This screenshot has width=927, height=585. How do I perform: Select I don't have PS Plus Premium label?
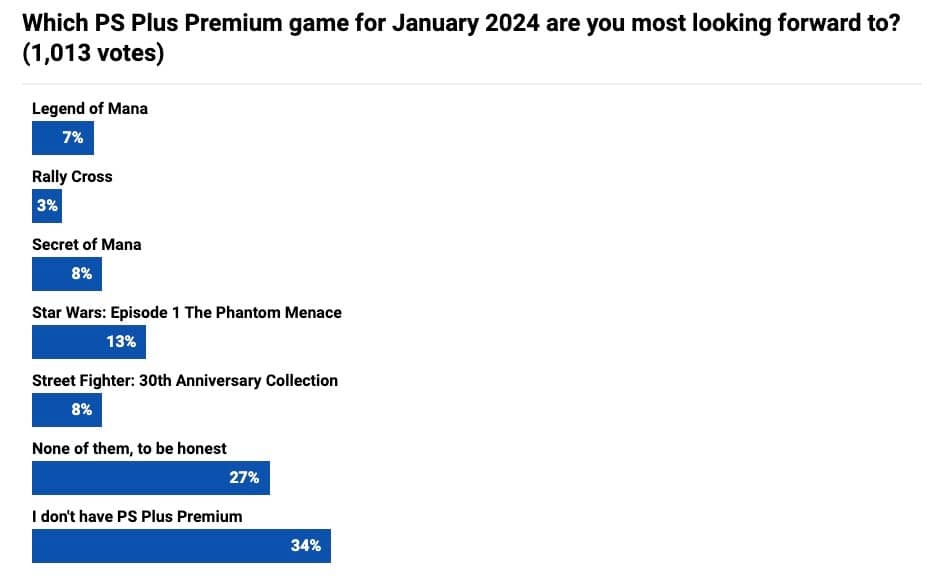[x=137, y=516]
